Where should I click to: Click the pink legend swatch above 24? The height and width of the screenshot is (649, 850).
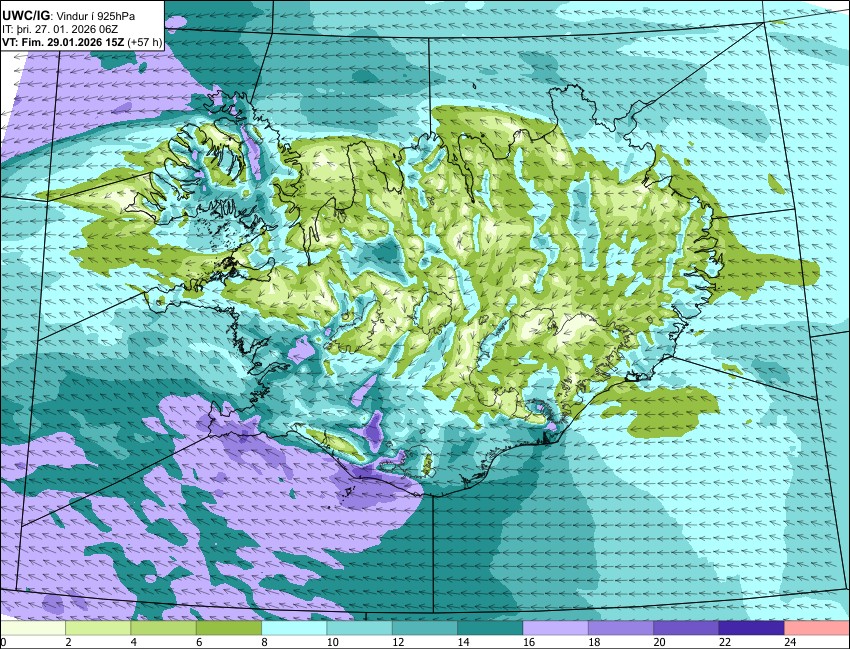817,628
